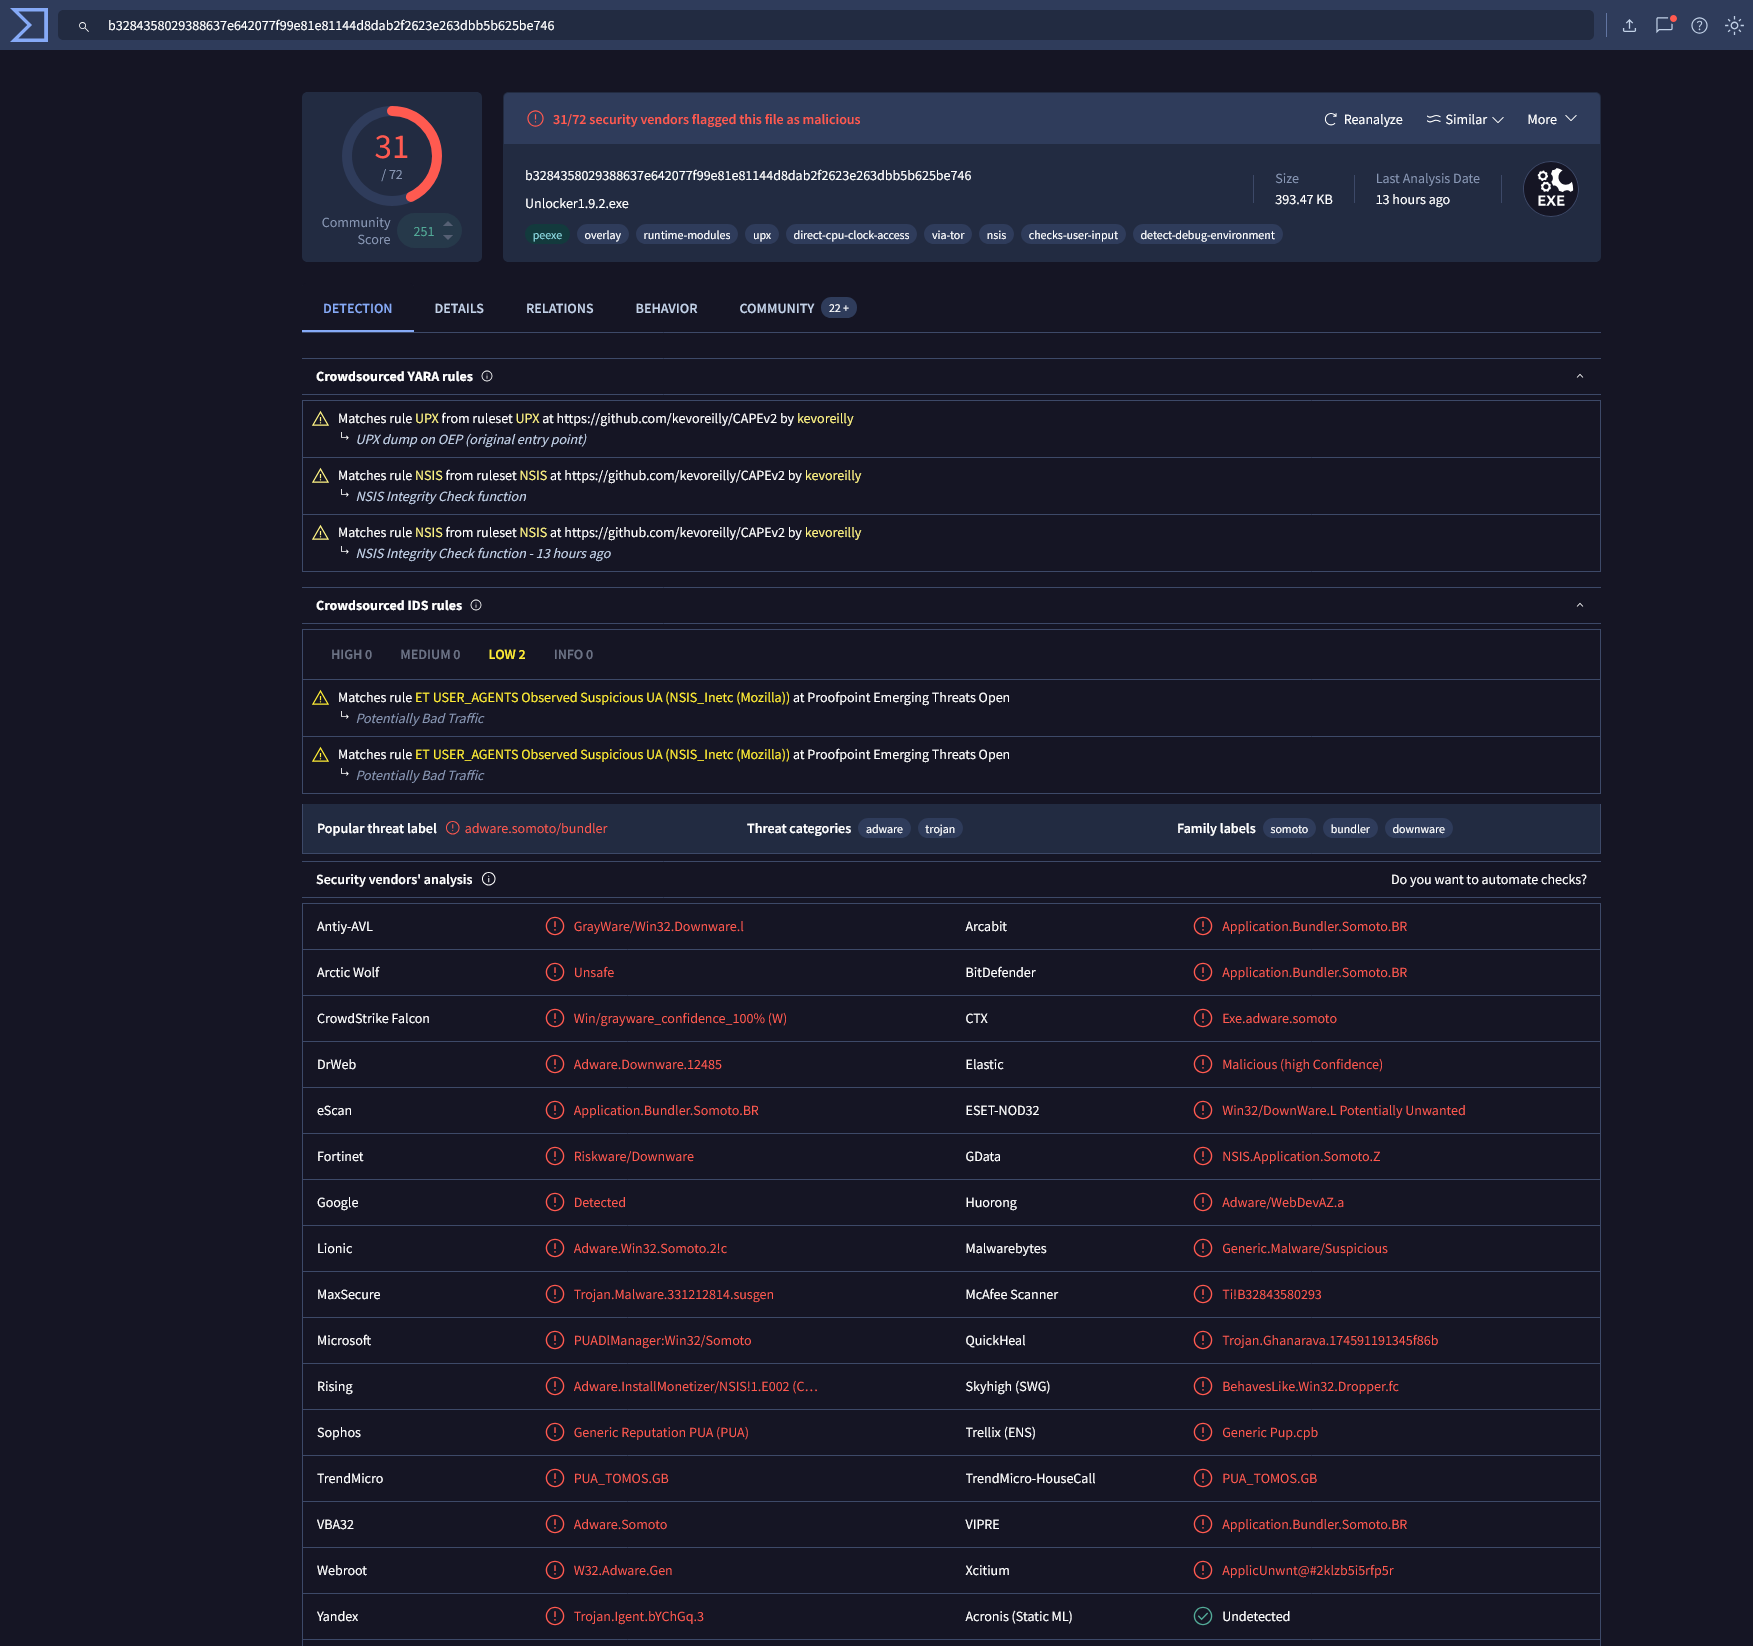
Task: Click the 31/72 detection score gauge
Action: [392, 156]
